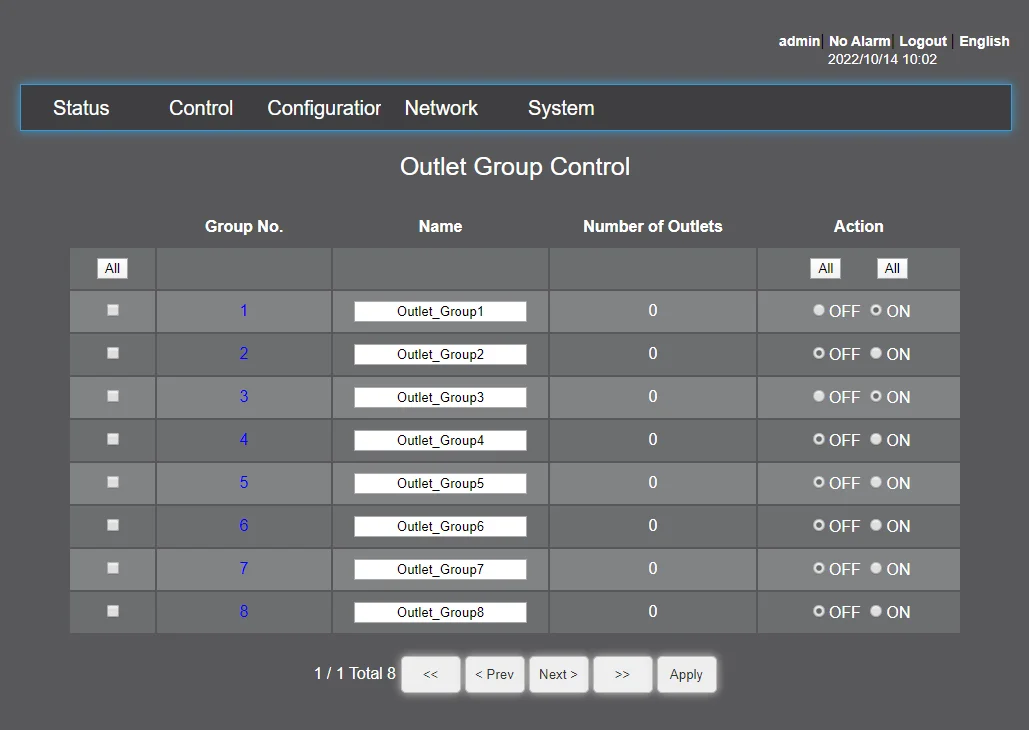Change language via English link
Image resolution: width=1029 pixels, height=730 pixels.
(984, 41)
